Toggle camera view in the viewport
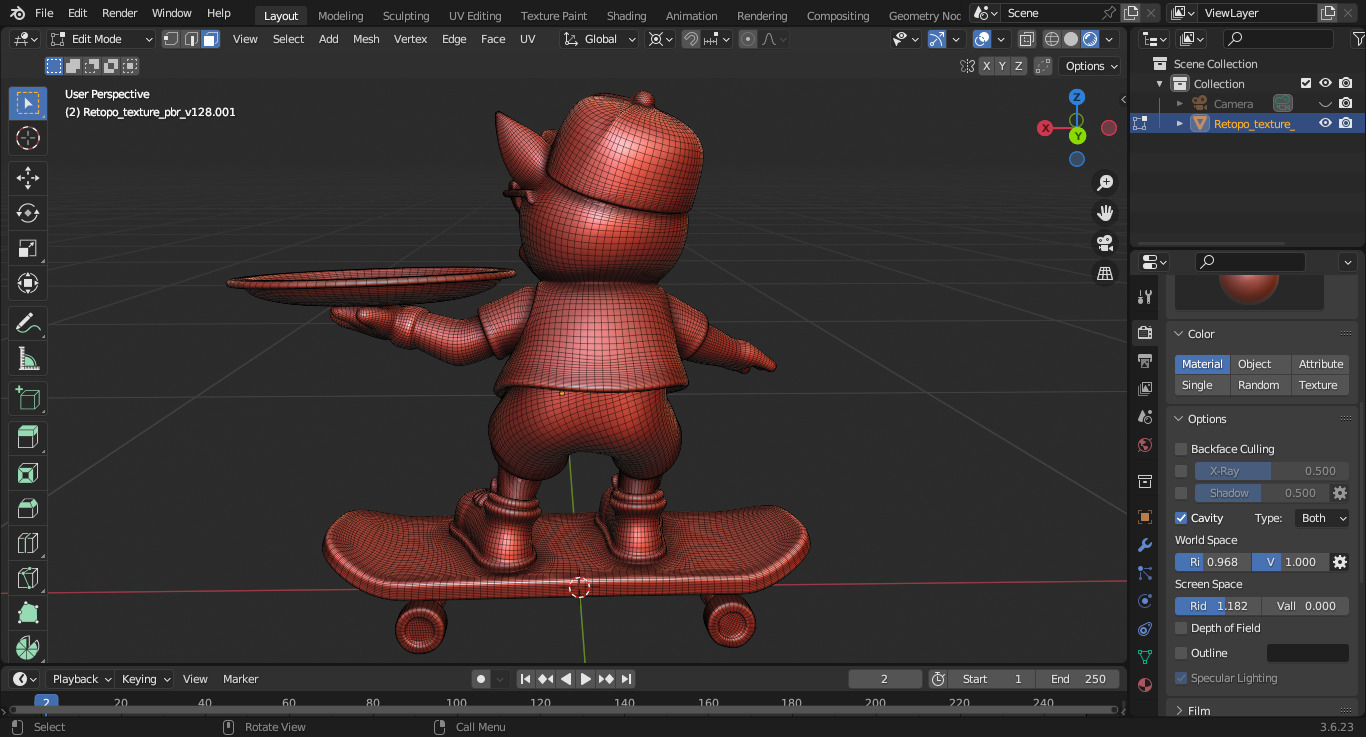 coord(1105,243)
